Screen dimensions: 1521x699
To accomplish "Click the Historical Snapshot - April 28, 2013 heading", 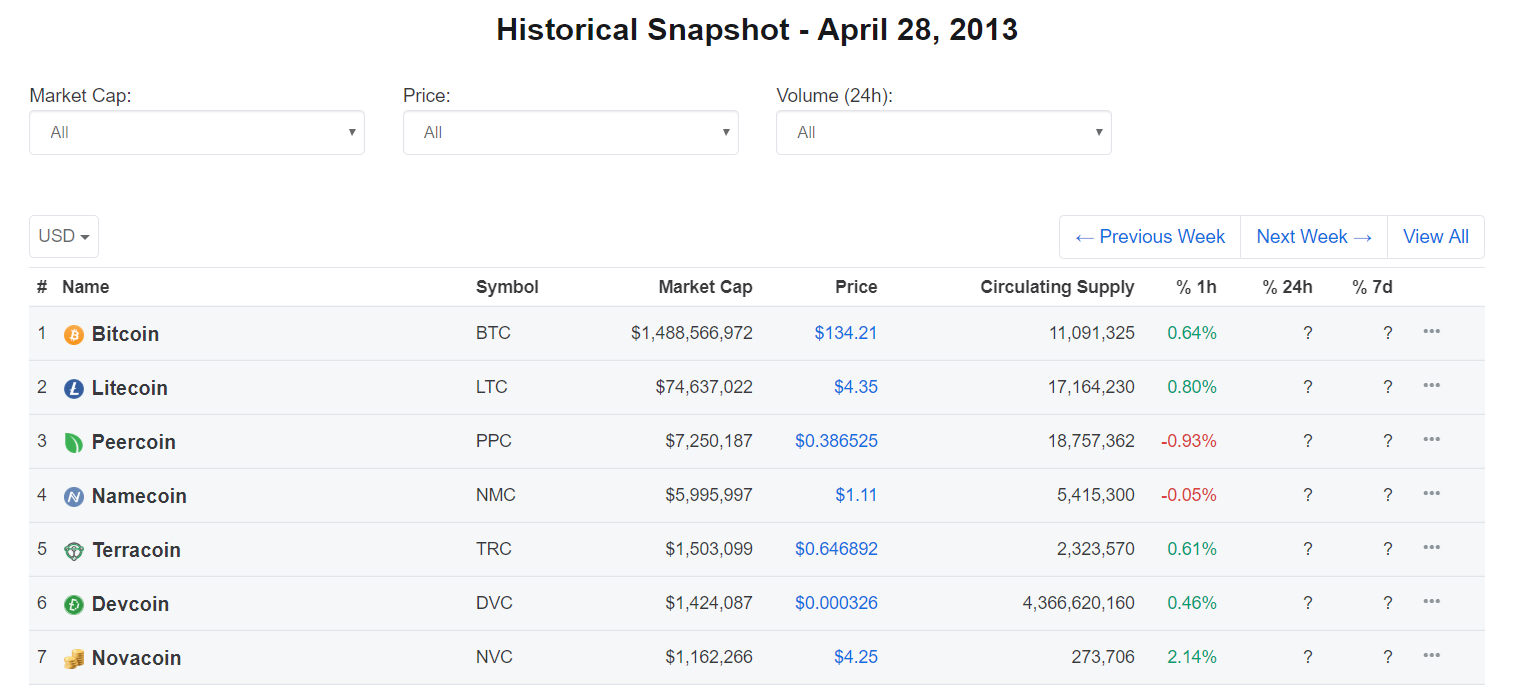I will coord(757,30).
